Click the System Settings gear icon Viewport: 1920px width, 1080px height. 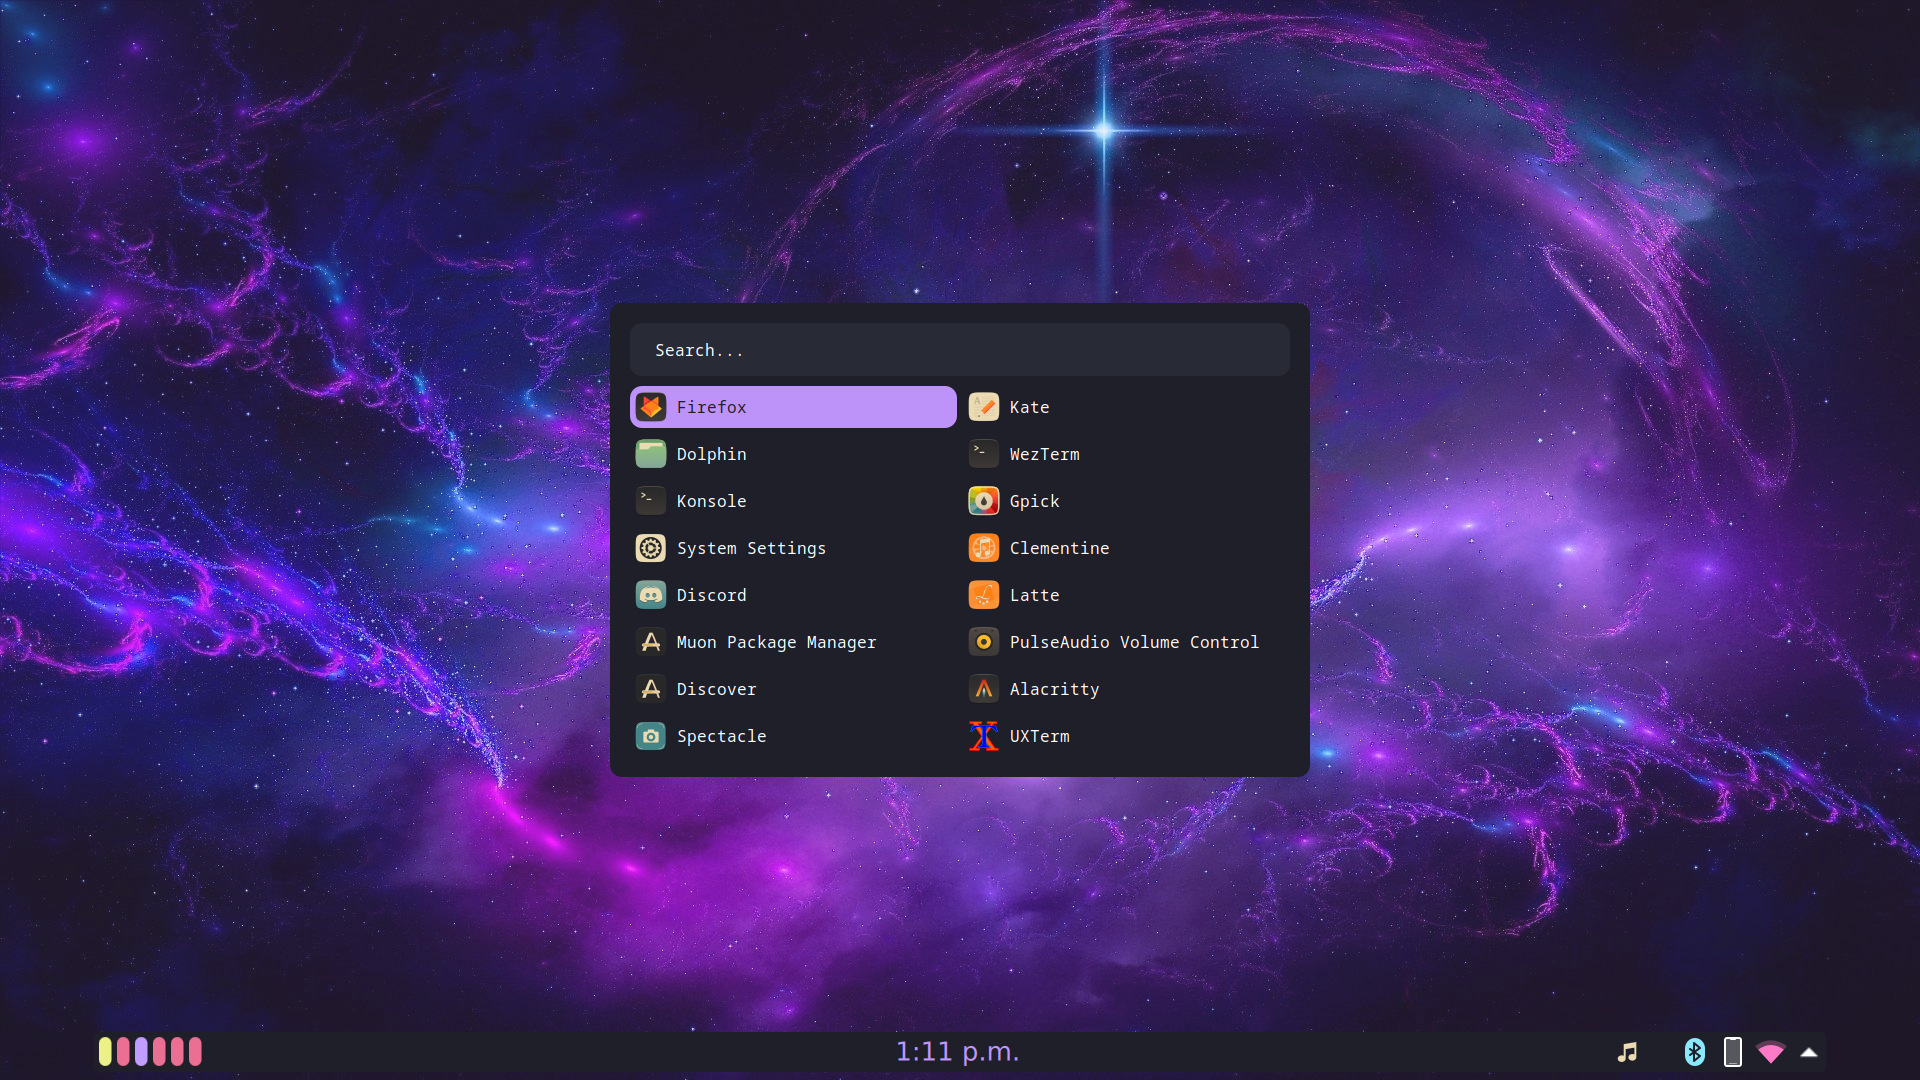pyautogui.click(x=651, y=548)
